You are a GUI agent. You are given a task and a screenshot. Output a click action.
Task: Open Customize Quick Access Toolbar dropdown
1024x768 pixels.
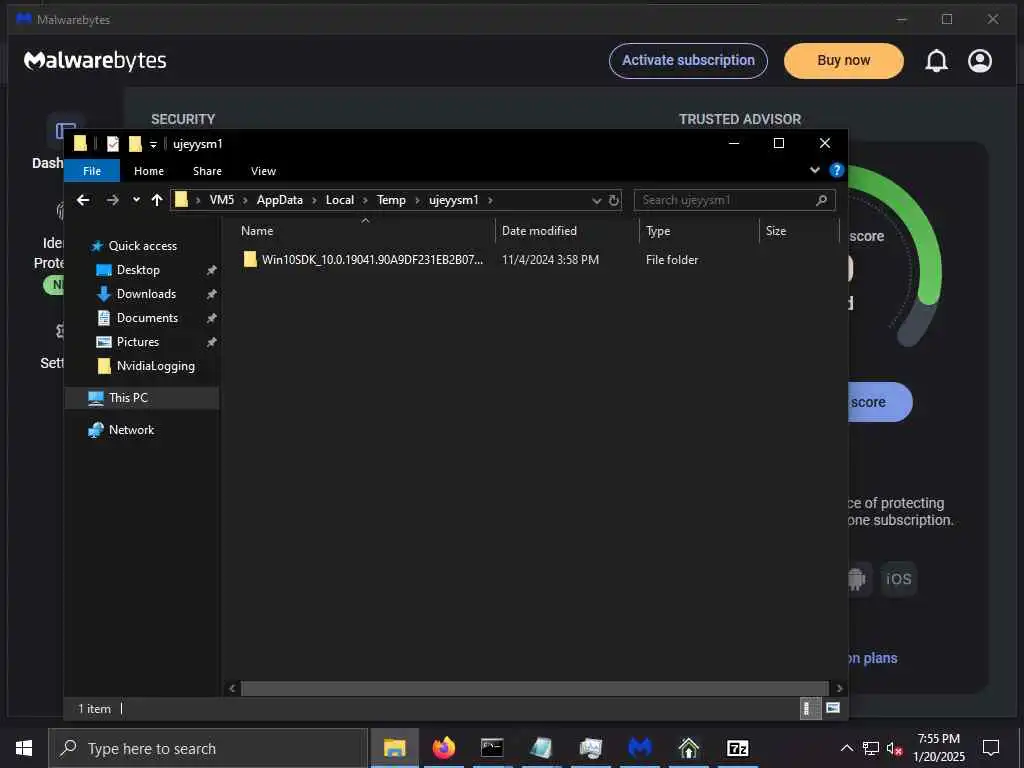click(153, 144)
